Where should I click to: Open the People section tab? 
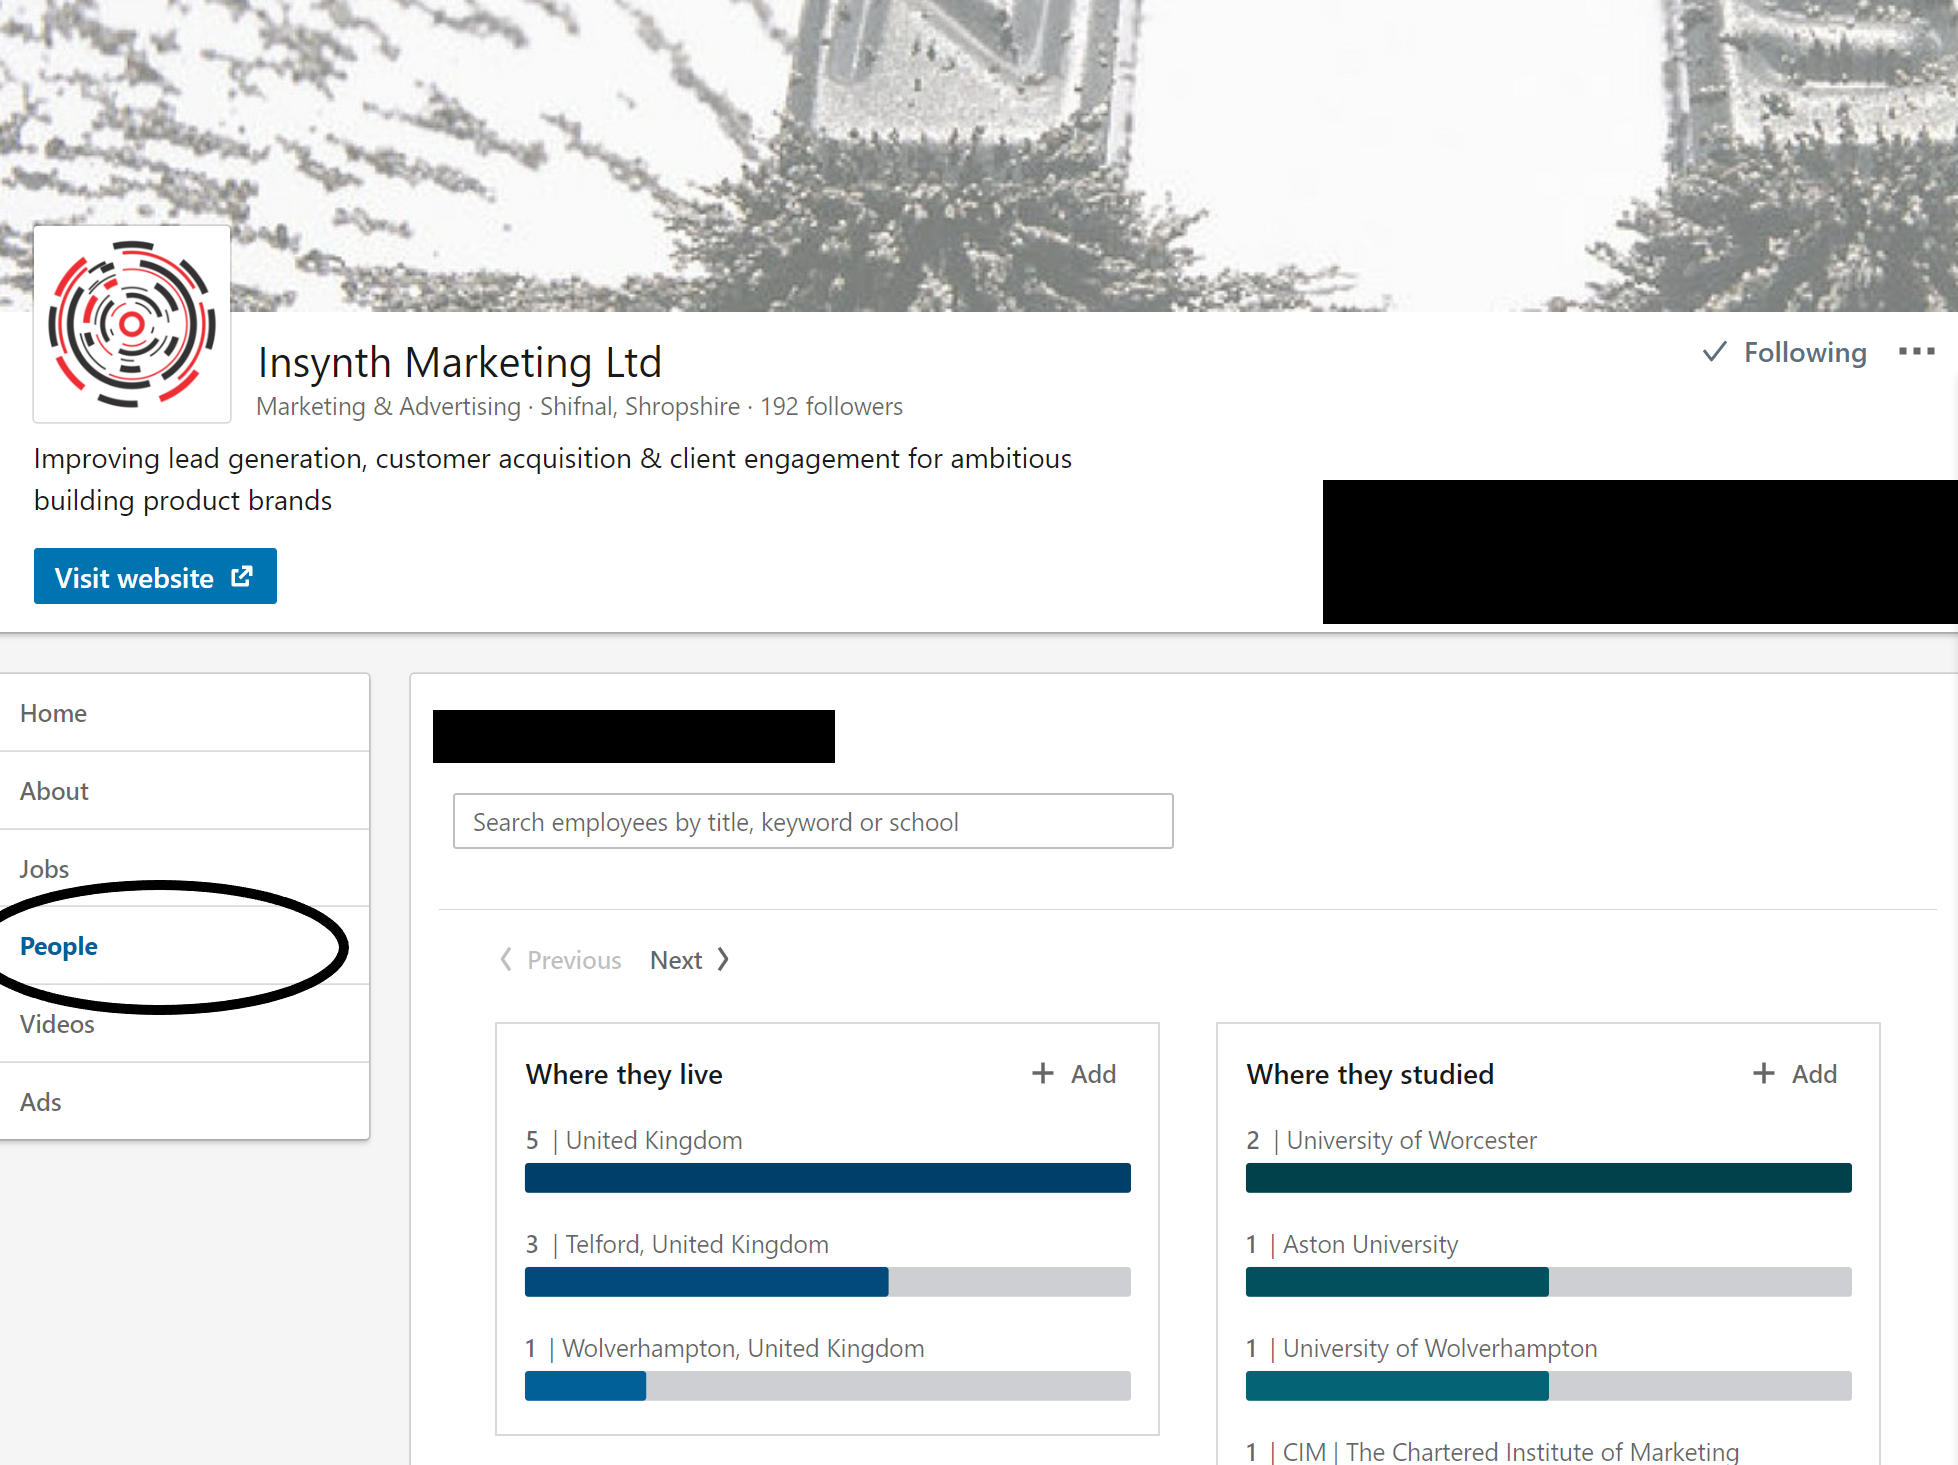pyautogui.click(x=58, y=945)
